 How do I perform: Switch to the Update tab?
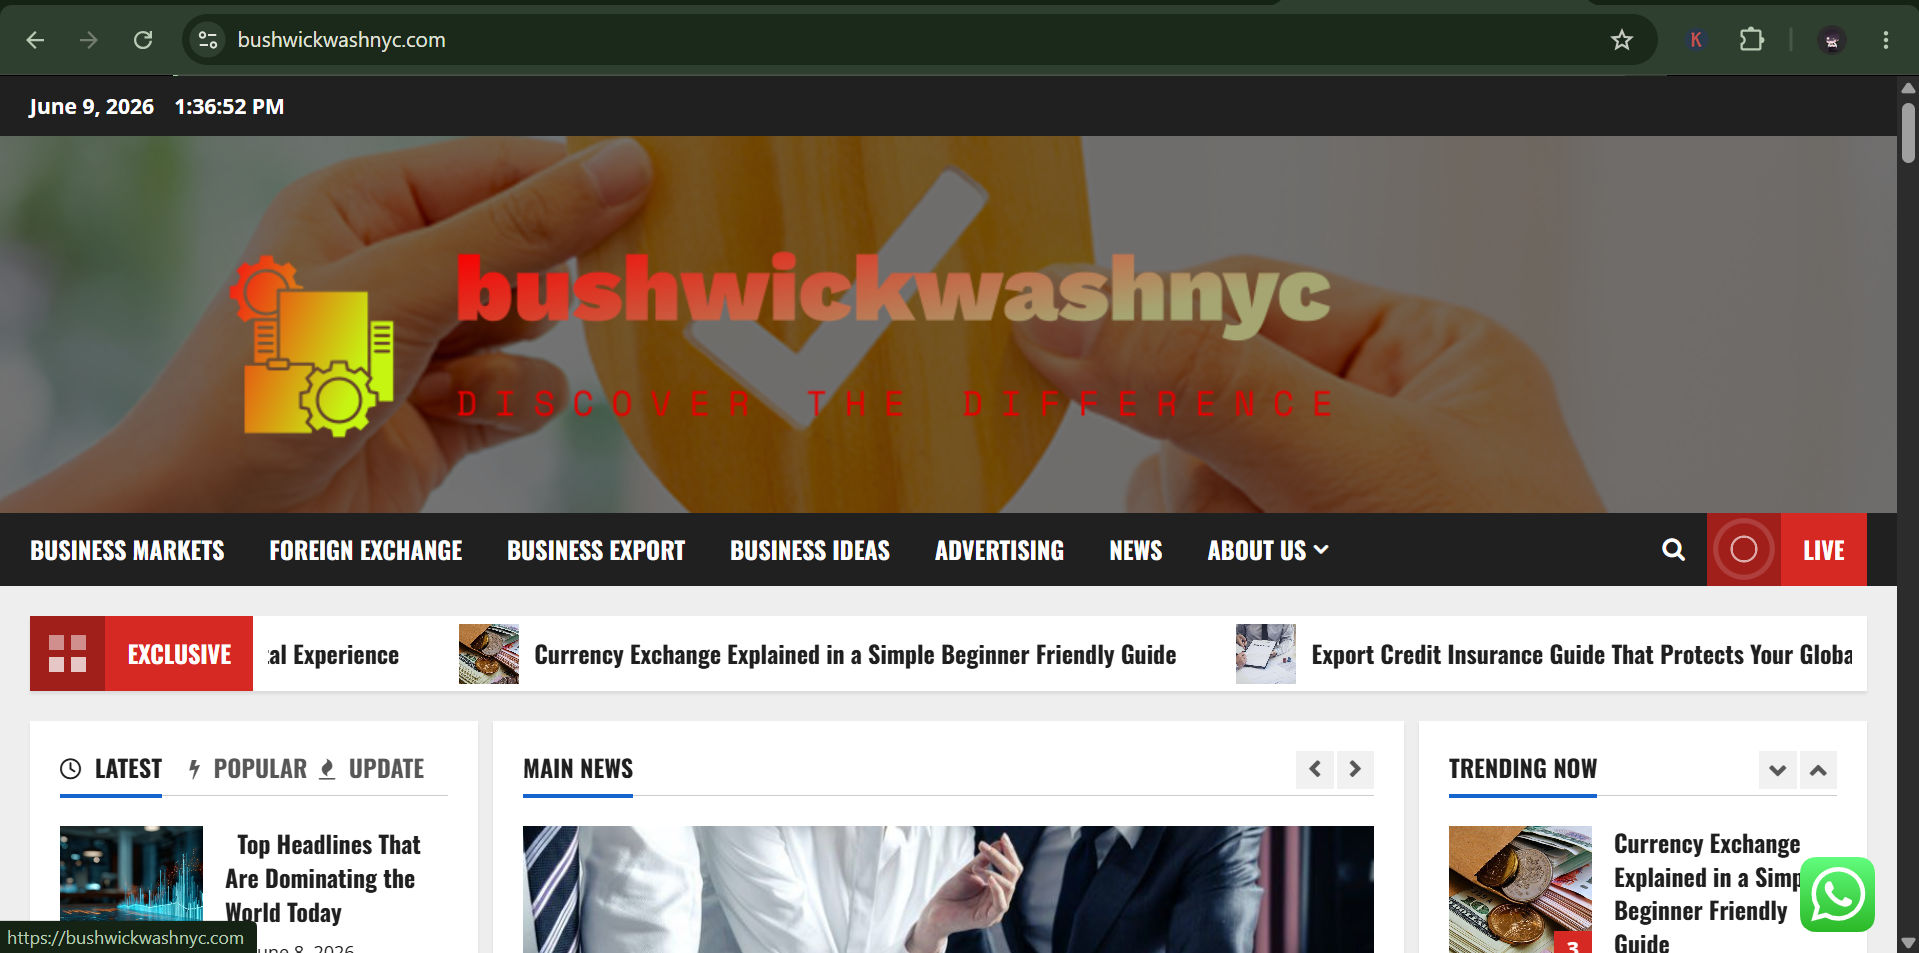(372, 769)
